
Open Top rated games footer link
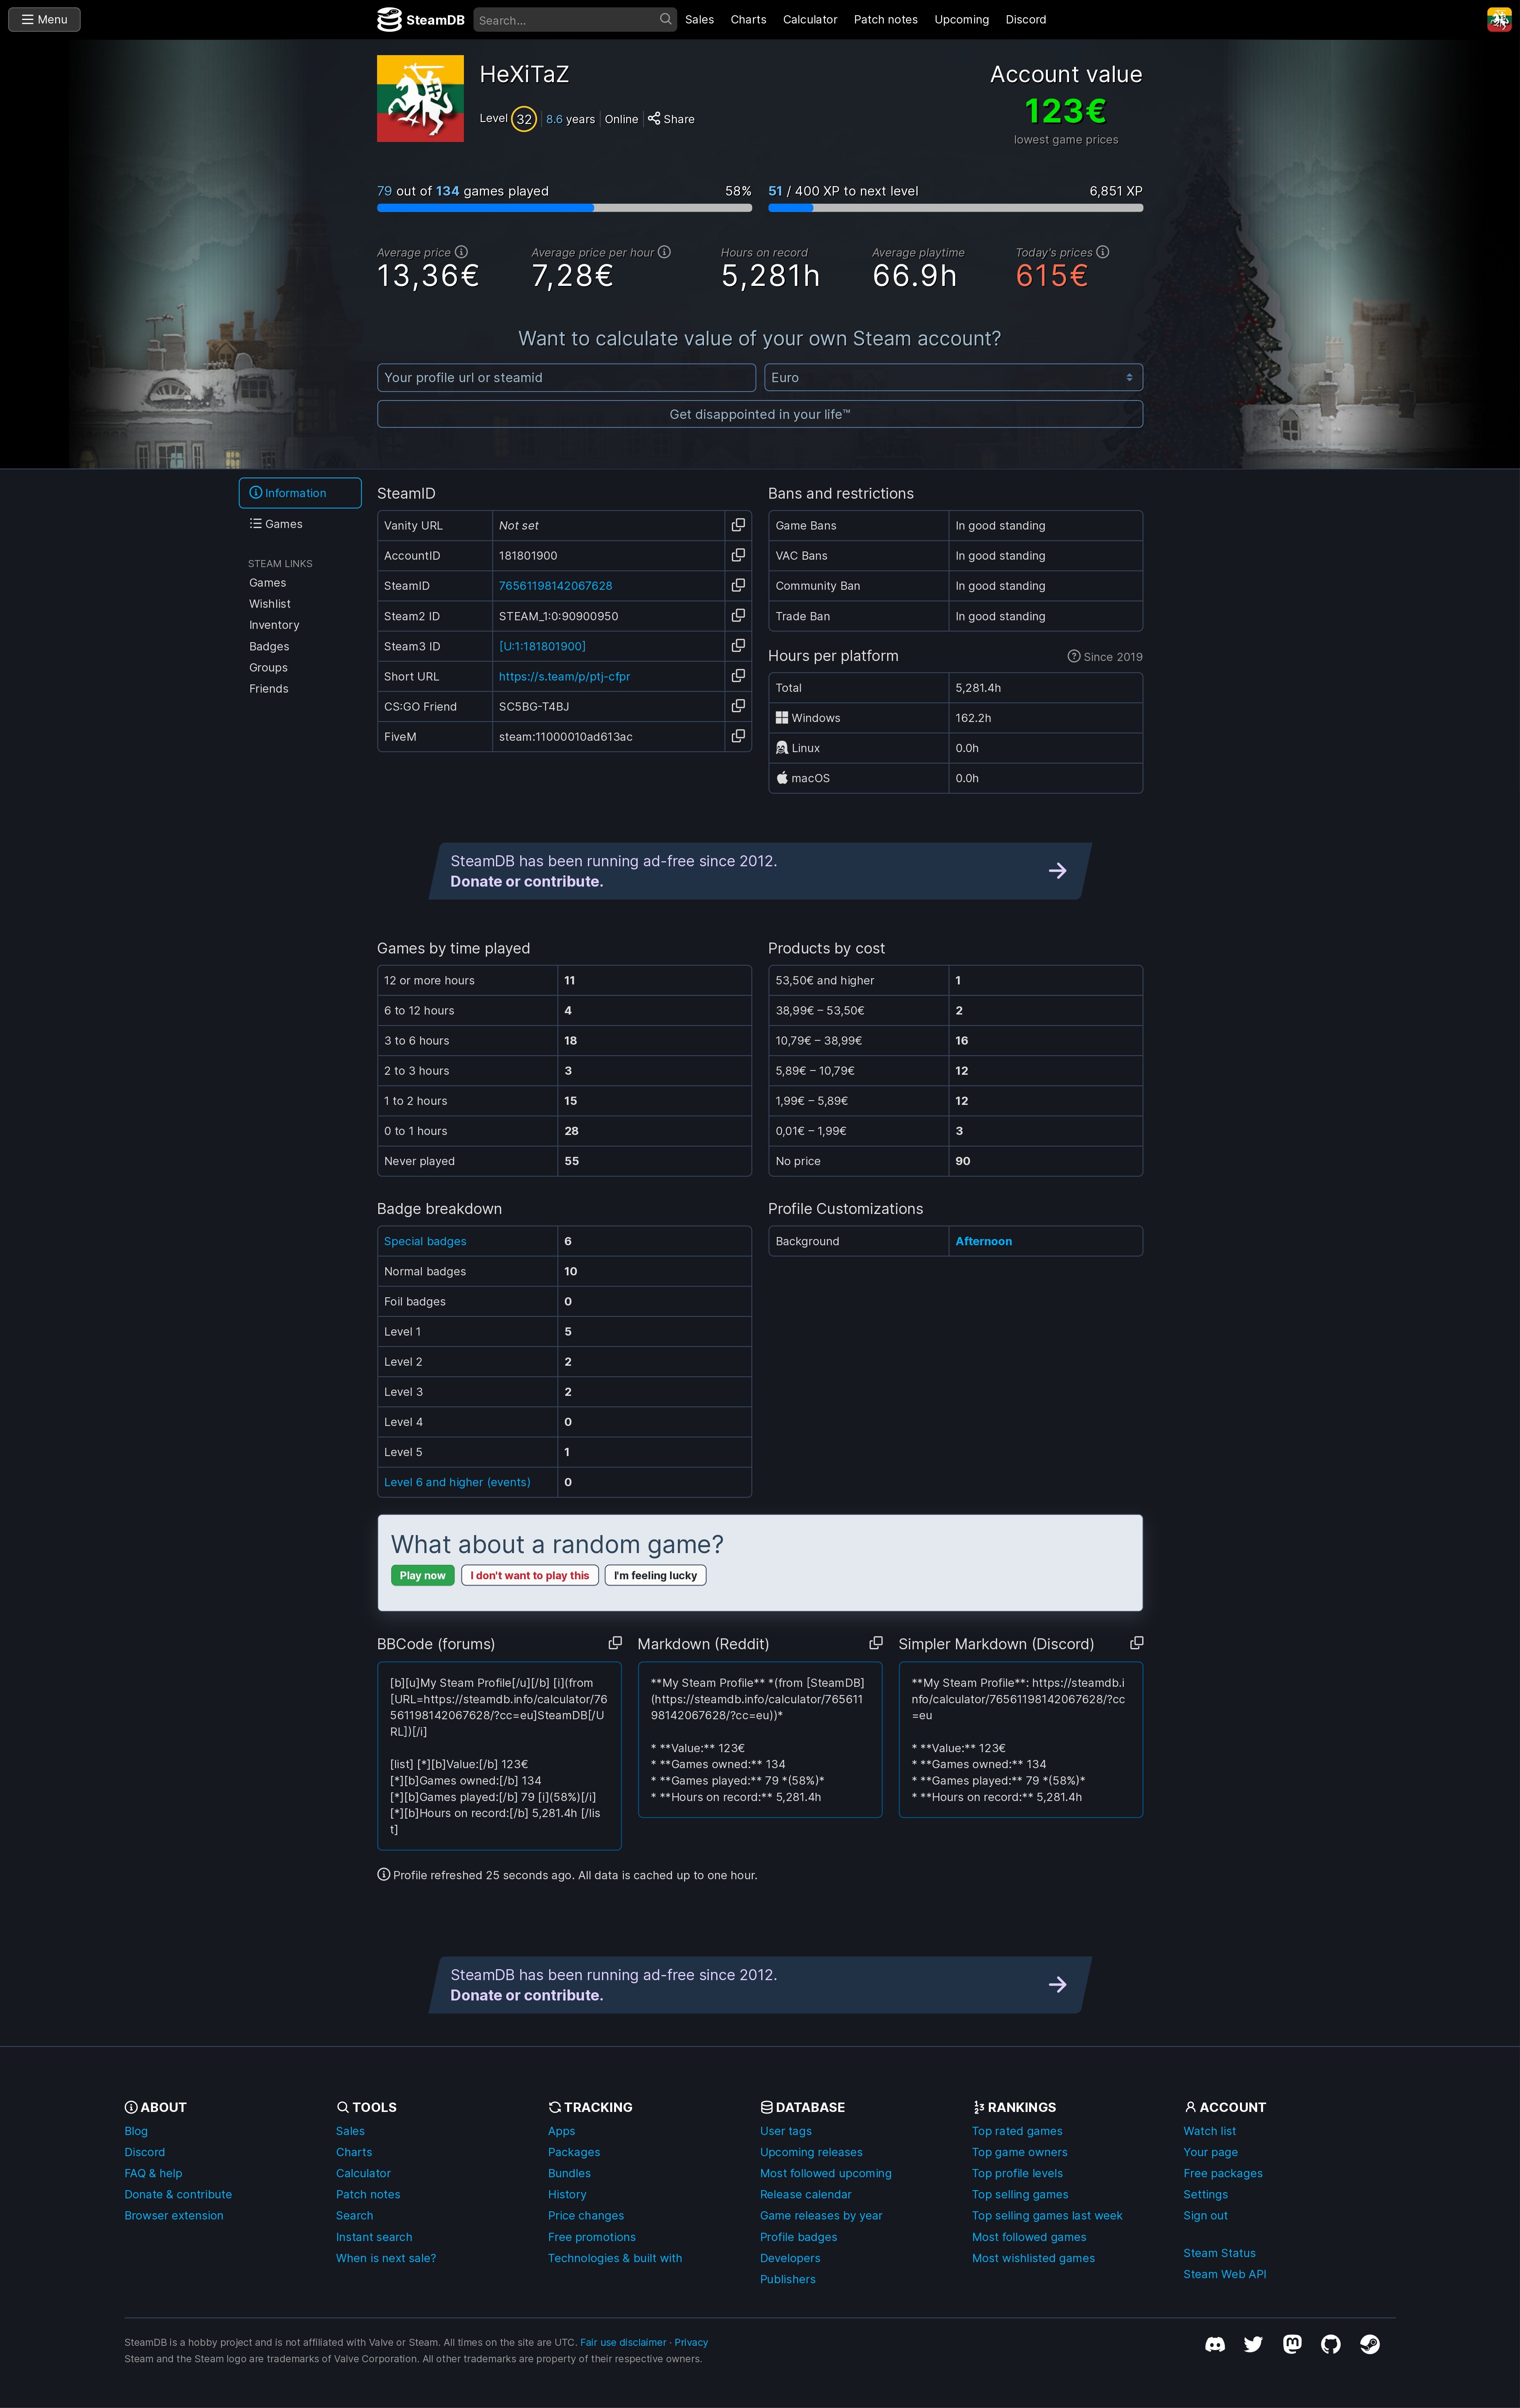coord(1017,2131)
